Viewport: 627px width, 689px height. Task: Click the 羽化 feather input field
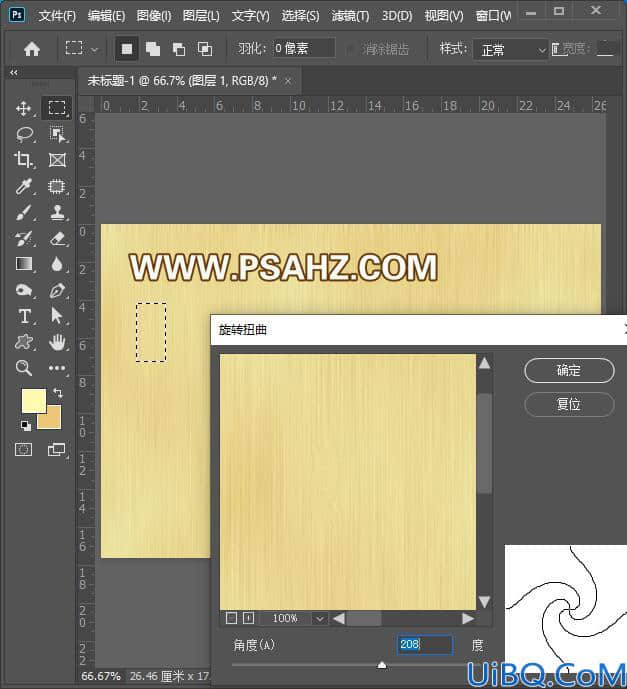click(x=304, y=48)
